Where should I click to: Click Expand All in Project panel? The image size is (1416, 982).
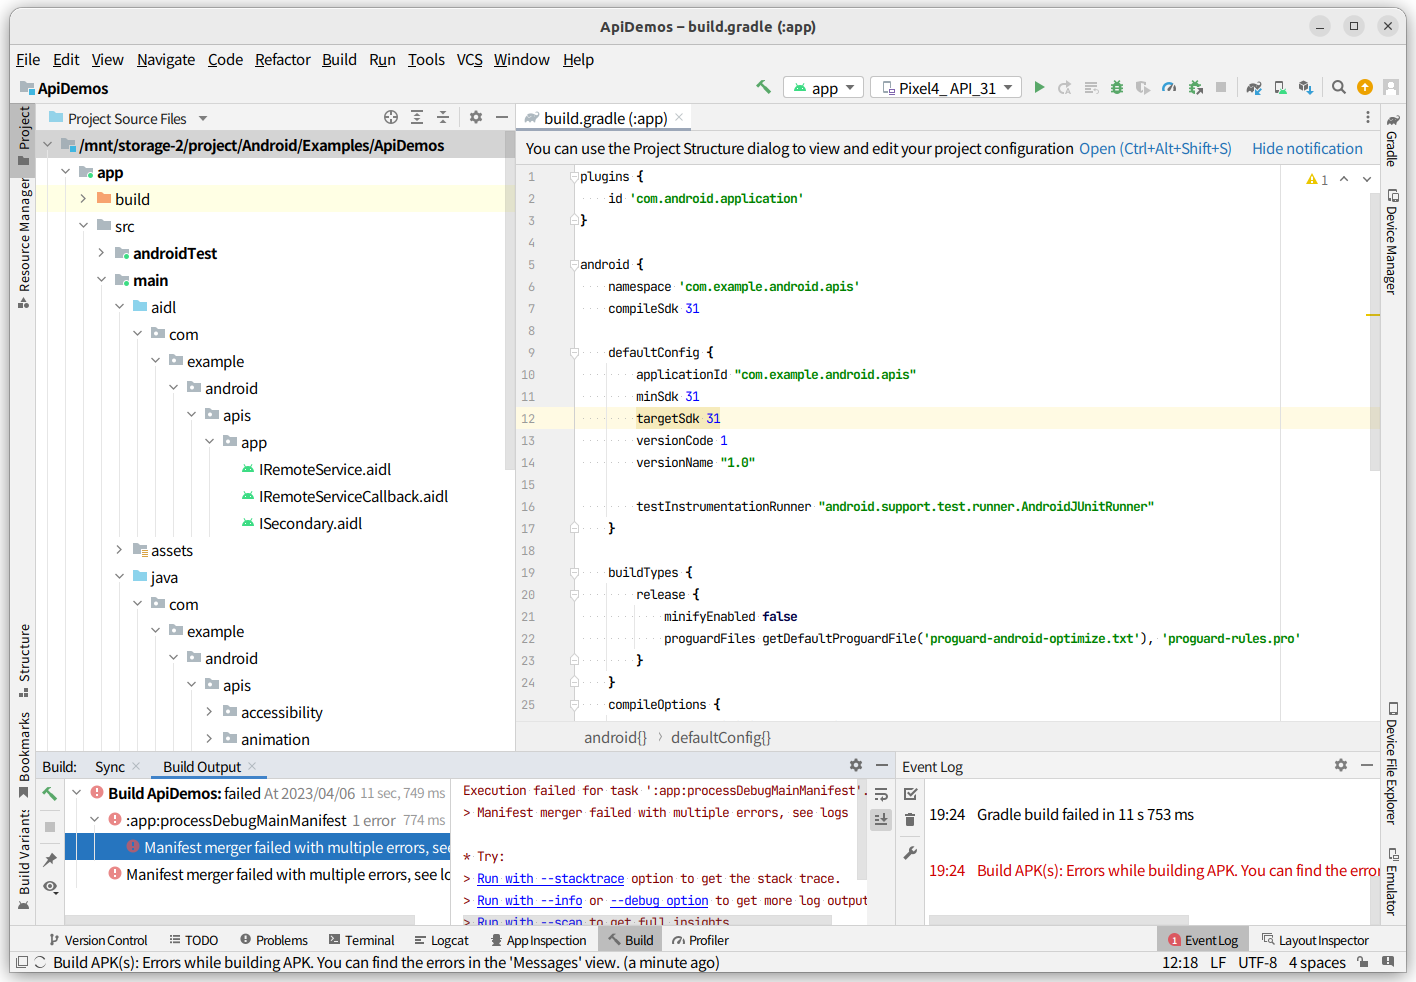coord(417,117)
